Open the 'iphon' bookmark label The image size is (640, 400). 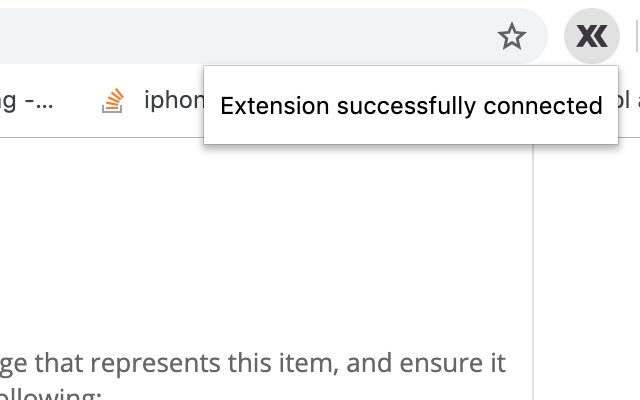pyautogui.click(x=174, y=100)
